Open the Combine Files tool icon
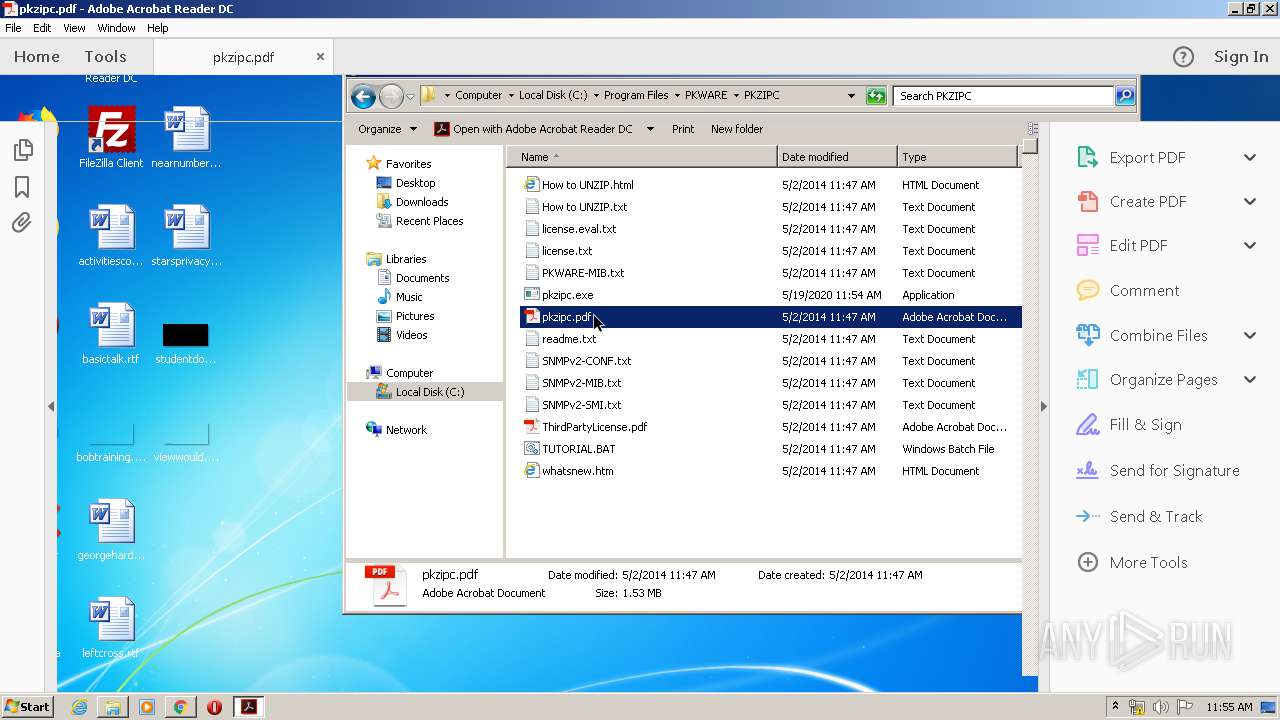Viewport: 1280px width, 720px height. click(x=1087, y=335)
